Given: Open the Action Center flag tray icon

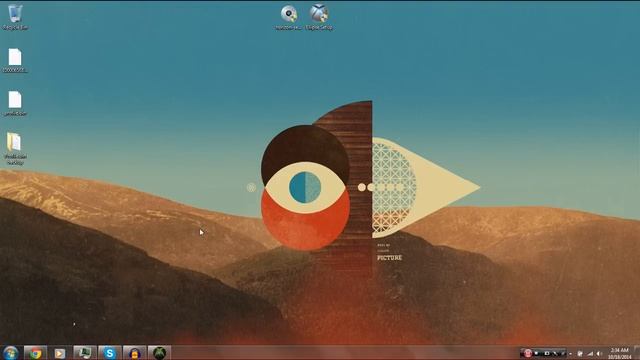Looking at the screenshot, I should [580, 353].
